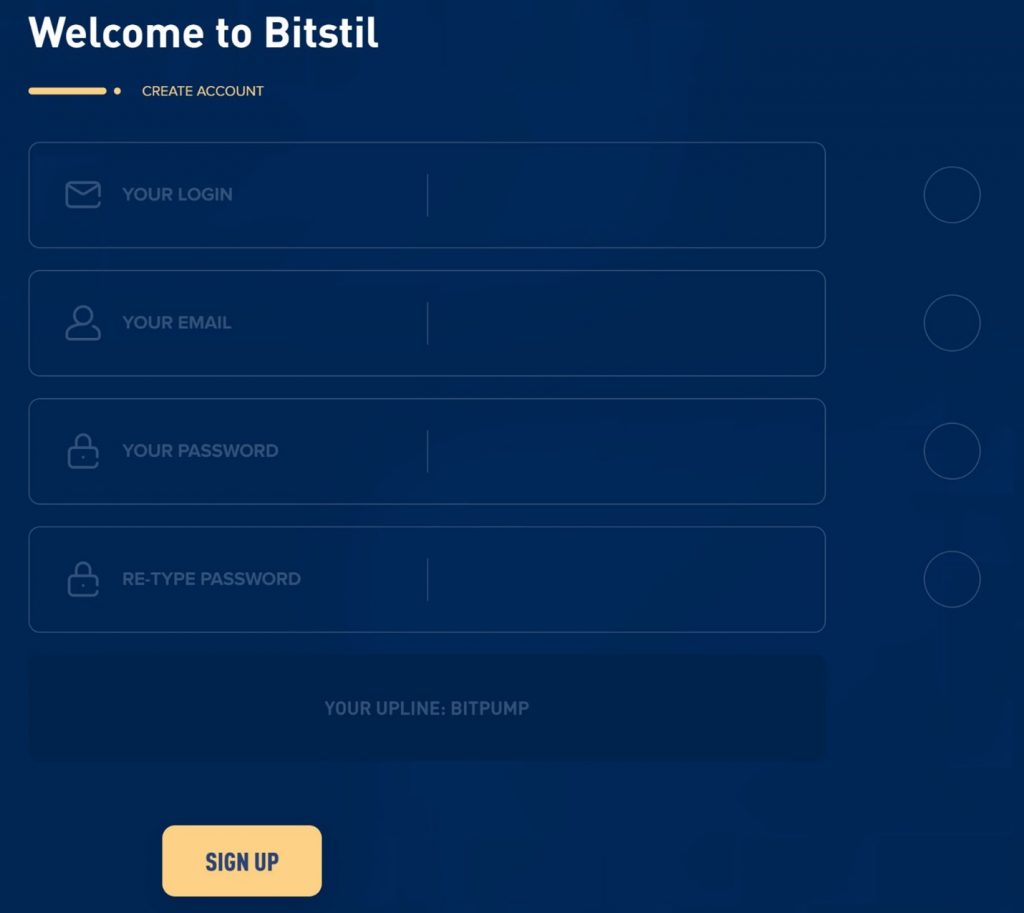Click the yellow progress bar under heading
The image size is (1024, 913).
click(67, 91)
